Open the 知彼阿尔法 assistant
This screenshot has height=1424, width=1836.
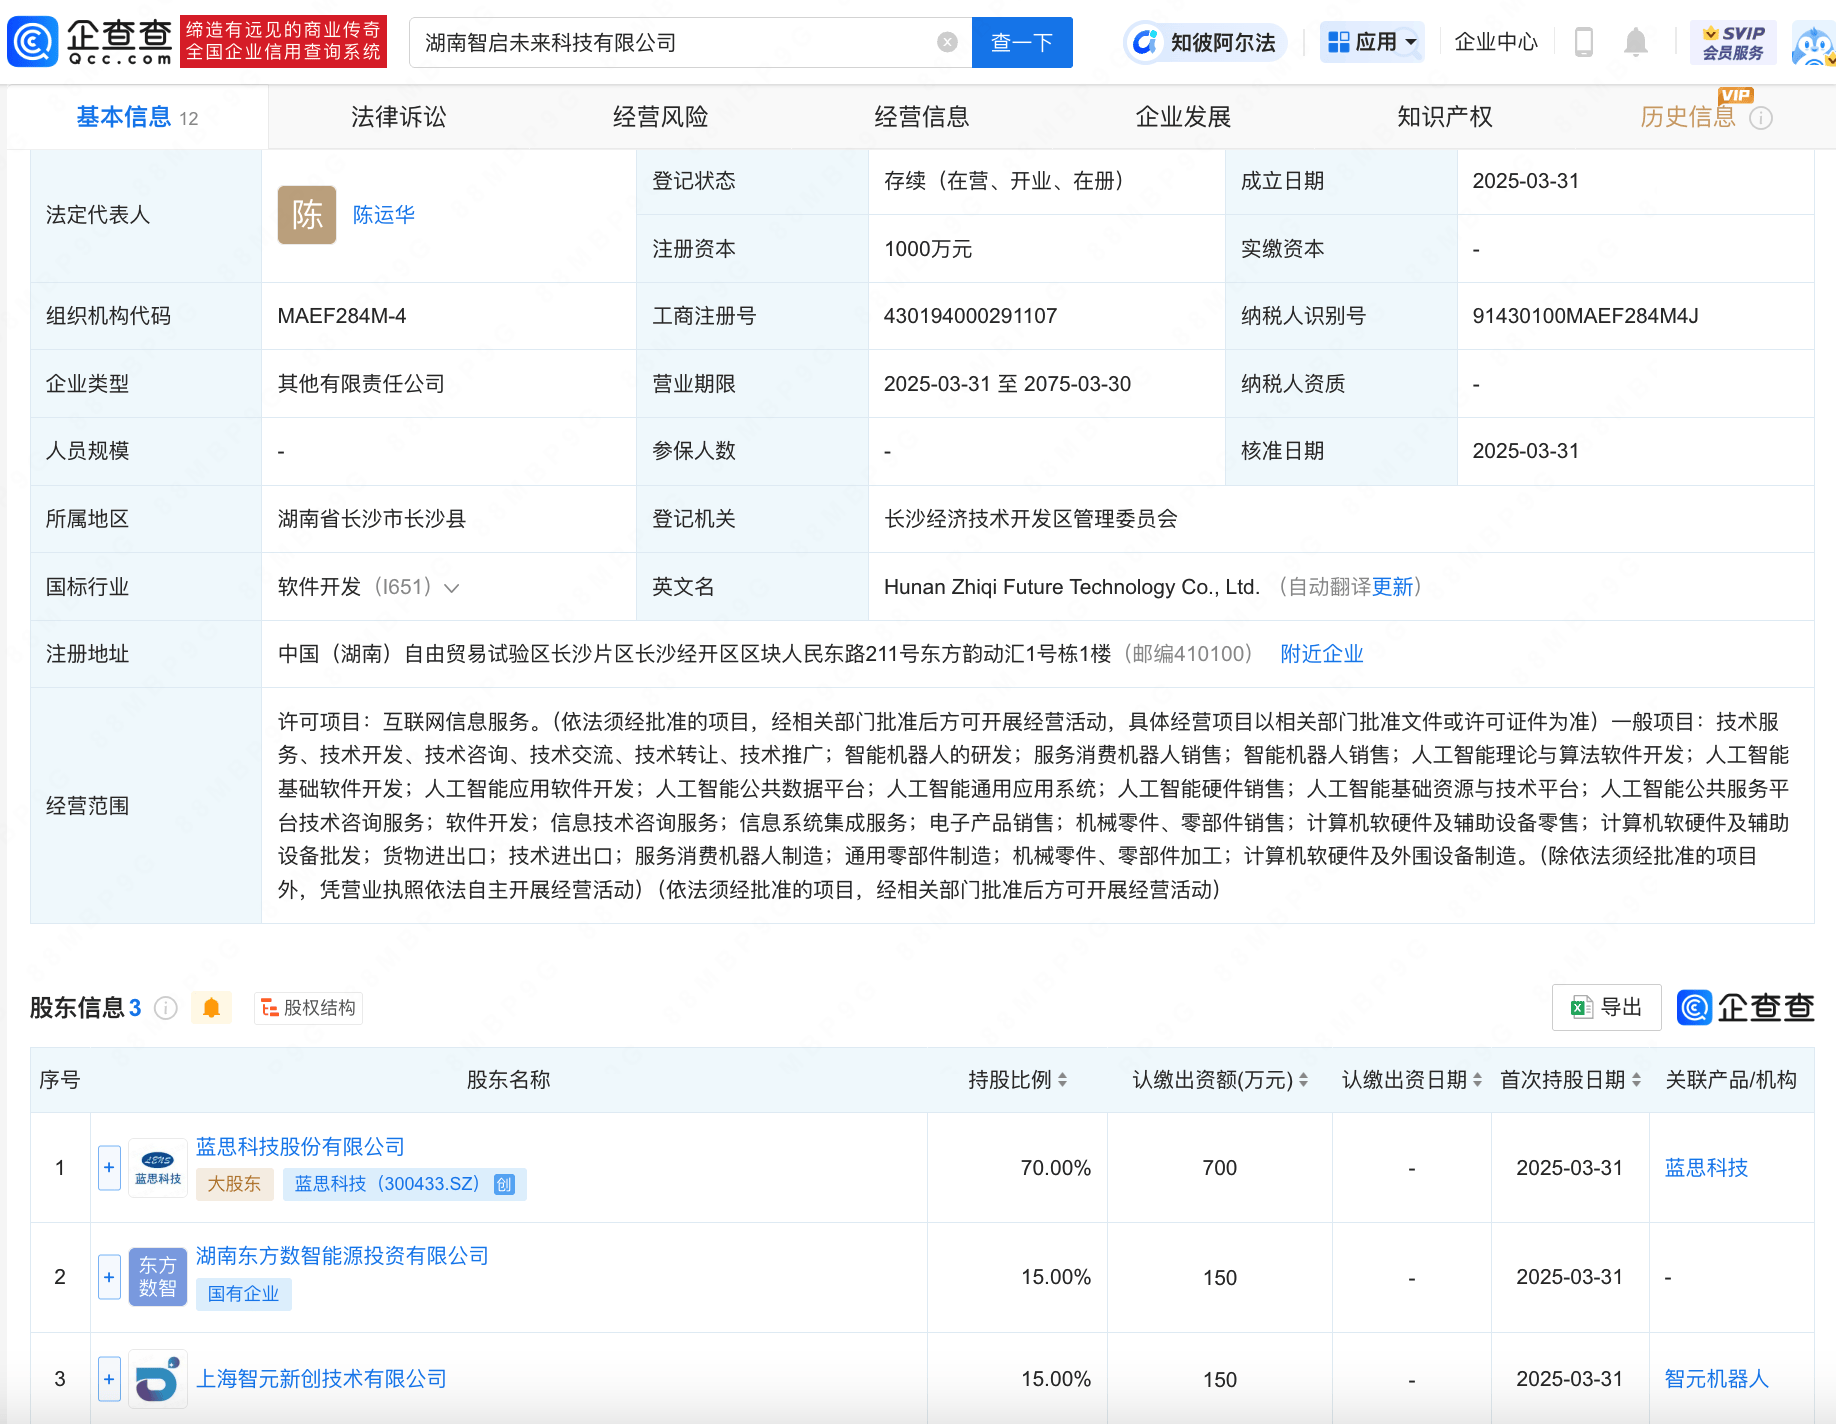pyautogui.click(x=1204, y=42)
